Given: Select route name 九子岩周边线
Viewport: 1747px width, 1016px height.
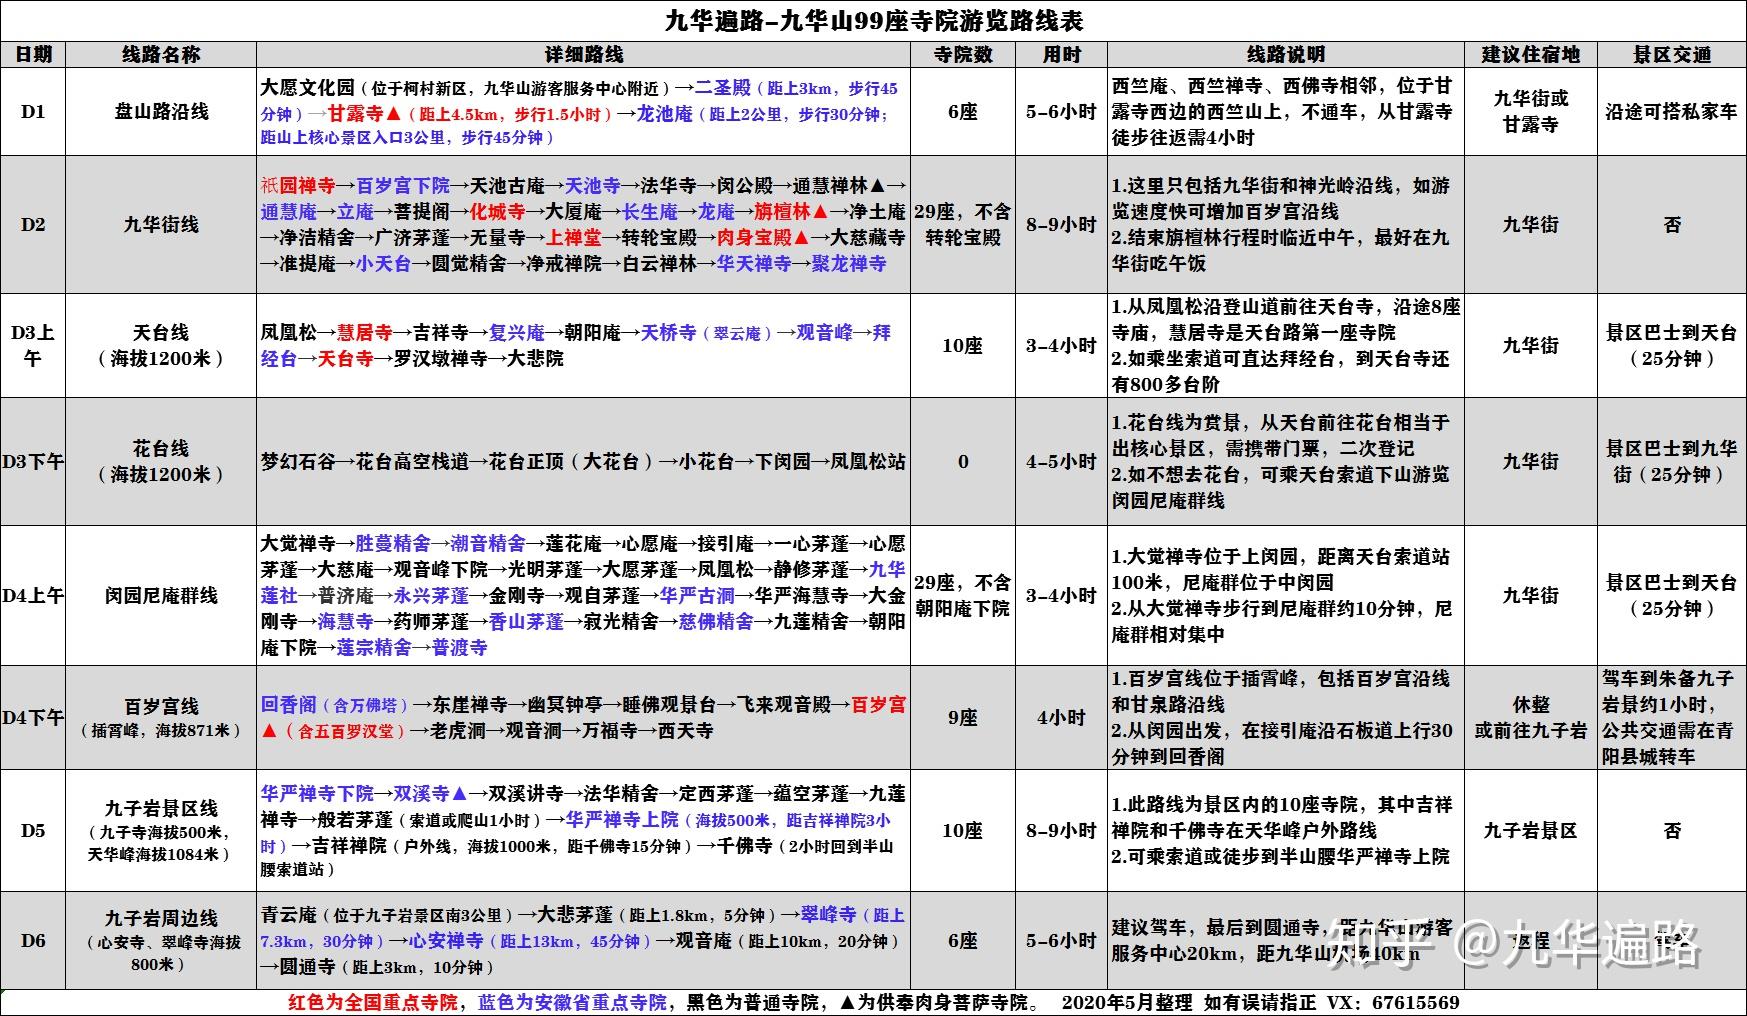Looking at the screenshot, I should pos(161,918).
